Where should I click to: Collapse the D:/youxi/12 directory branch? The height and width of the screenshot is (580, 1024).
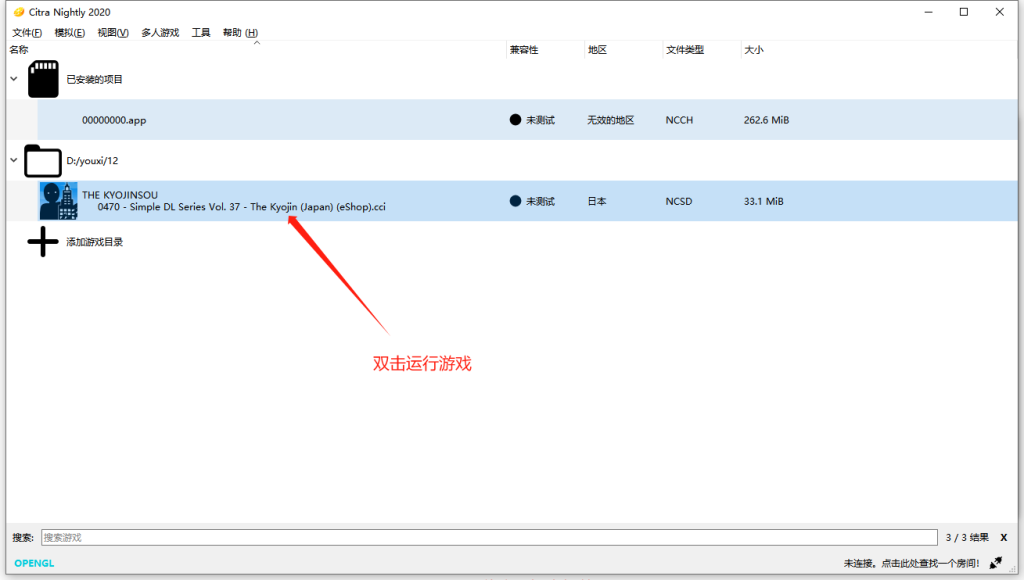pos(14,160)
